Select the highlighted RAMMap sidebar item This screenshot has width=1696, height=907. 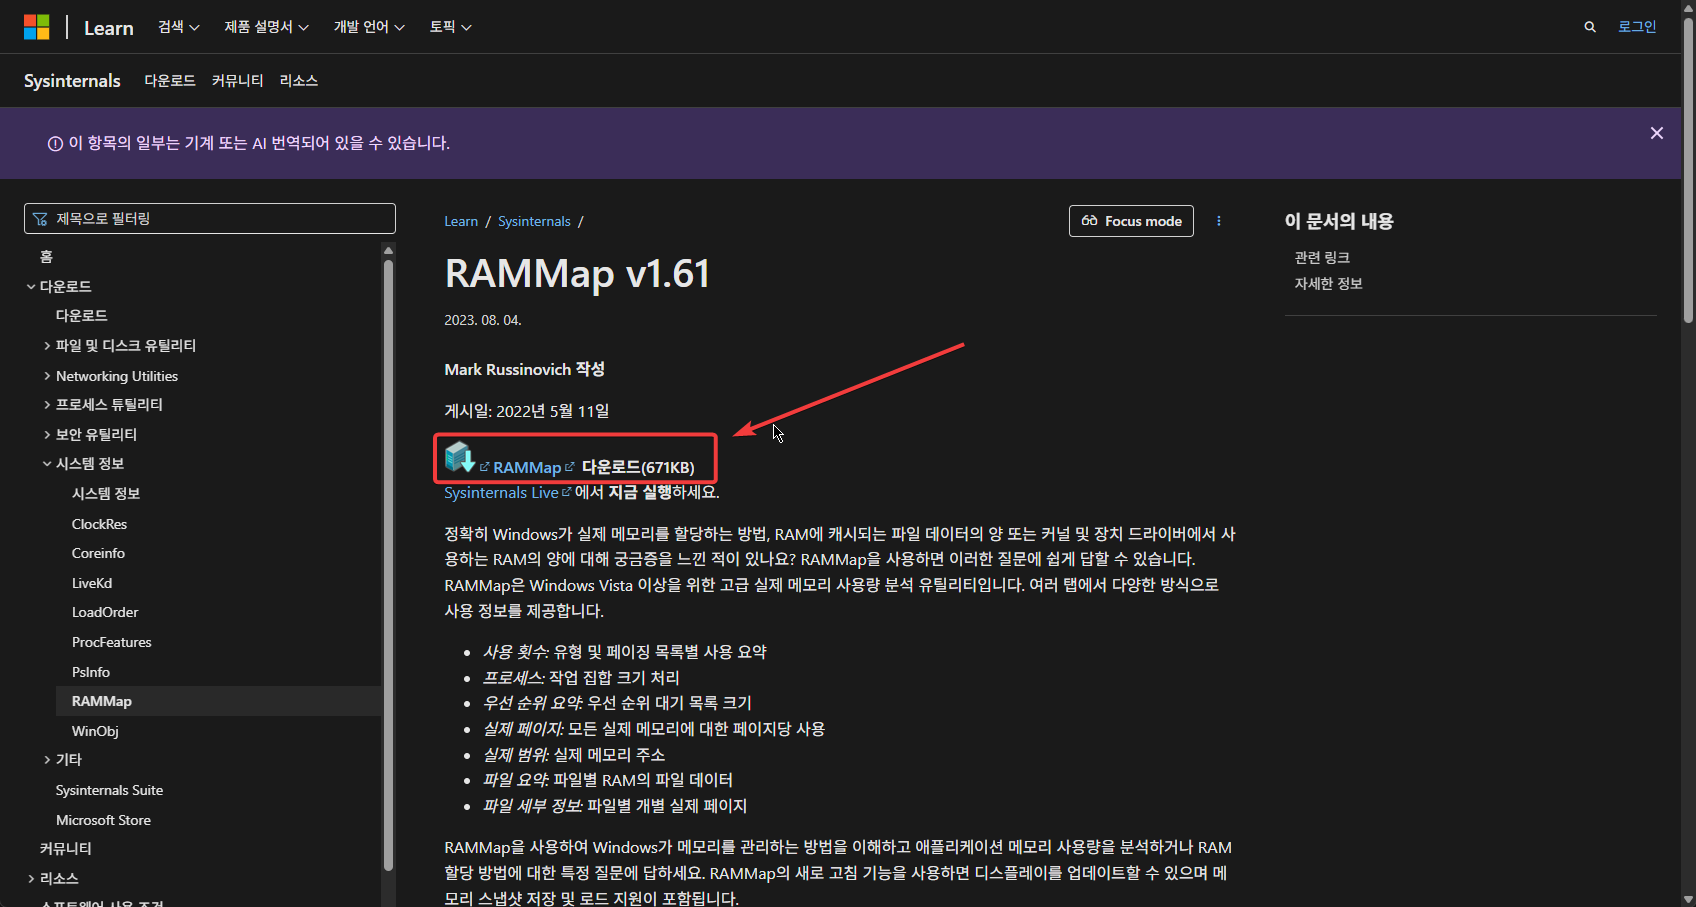(218, 701)
